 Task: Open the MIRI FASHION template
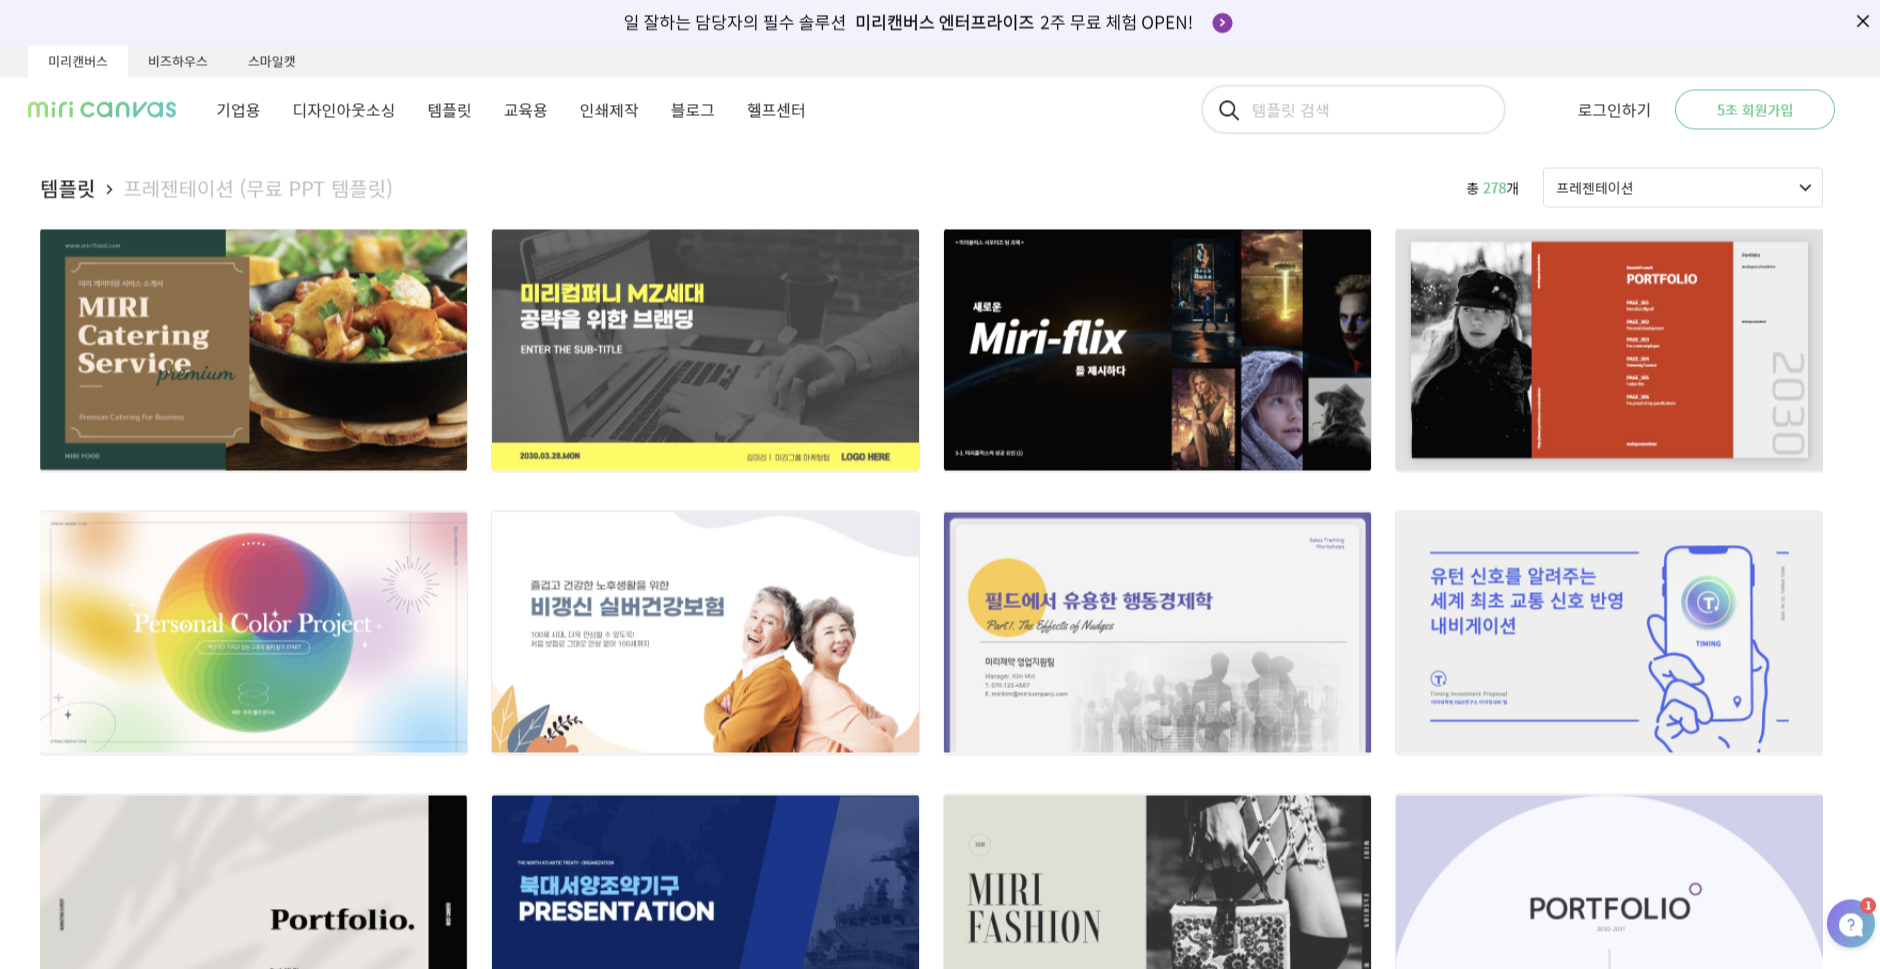point(1157,882)
